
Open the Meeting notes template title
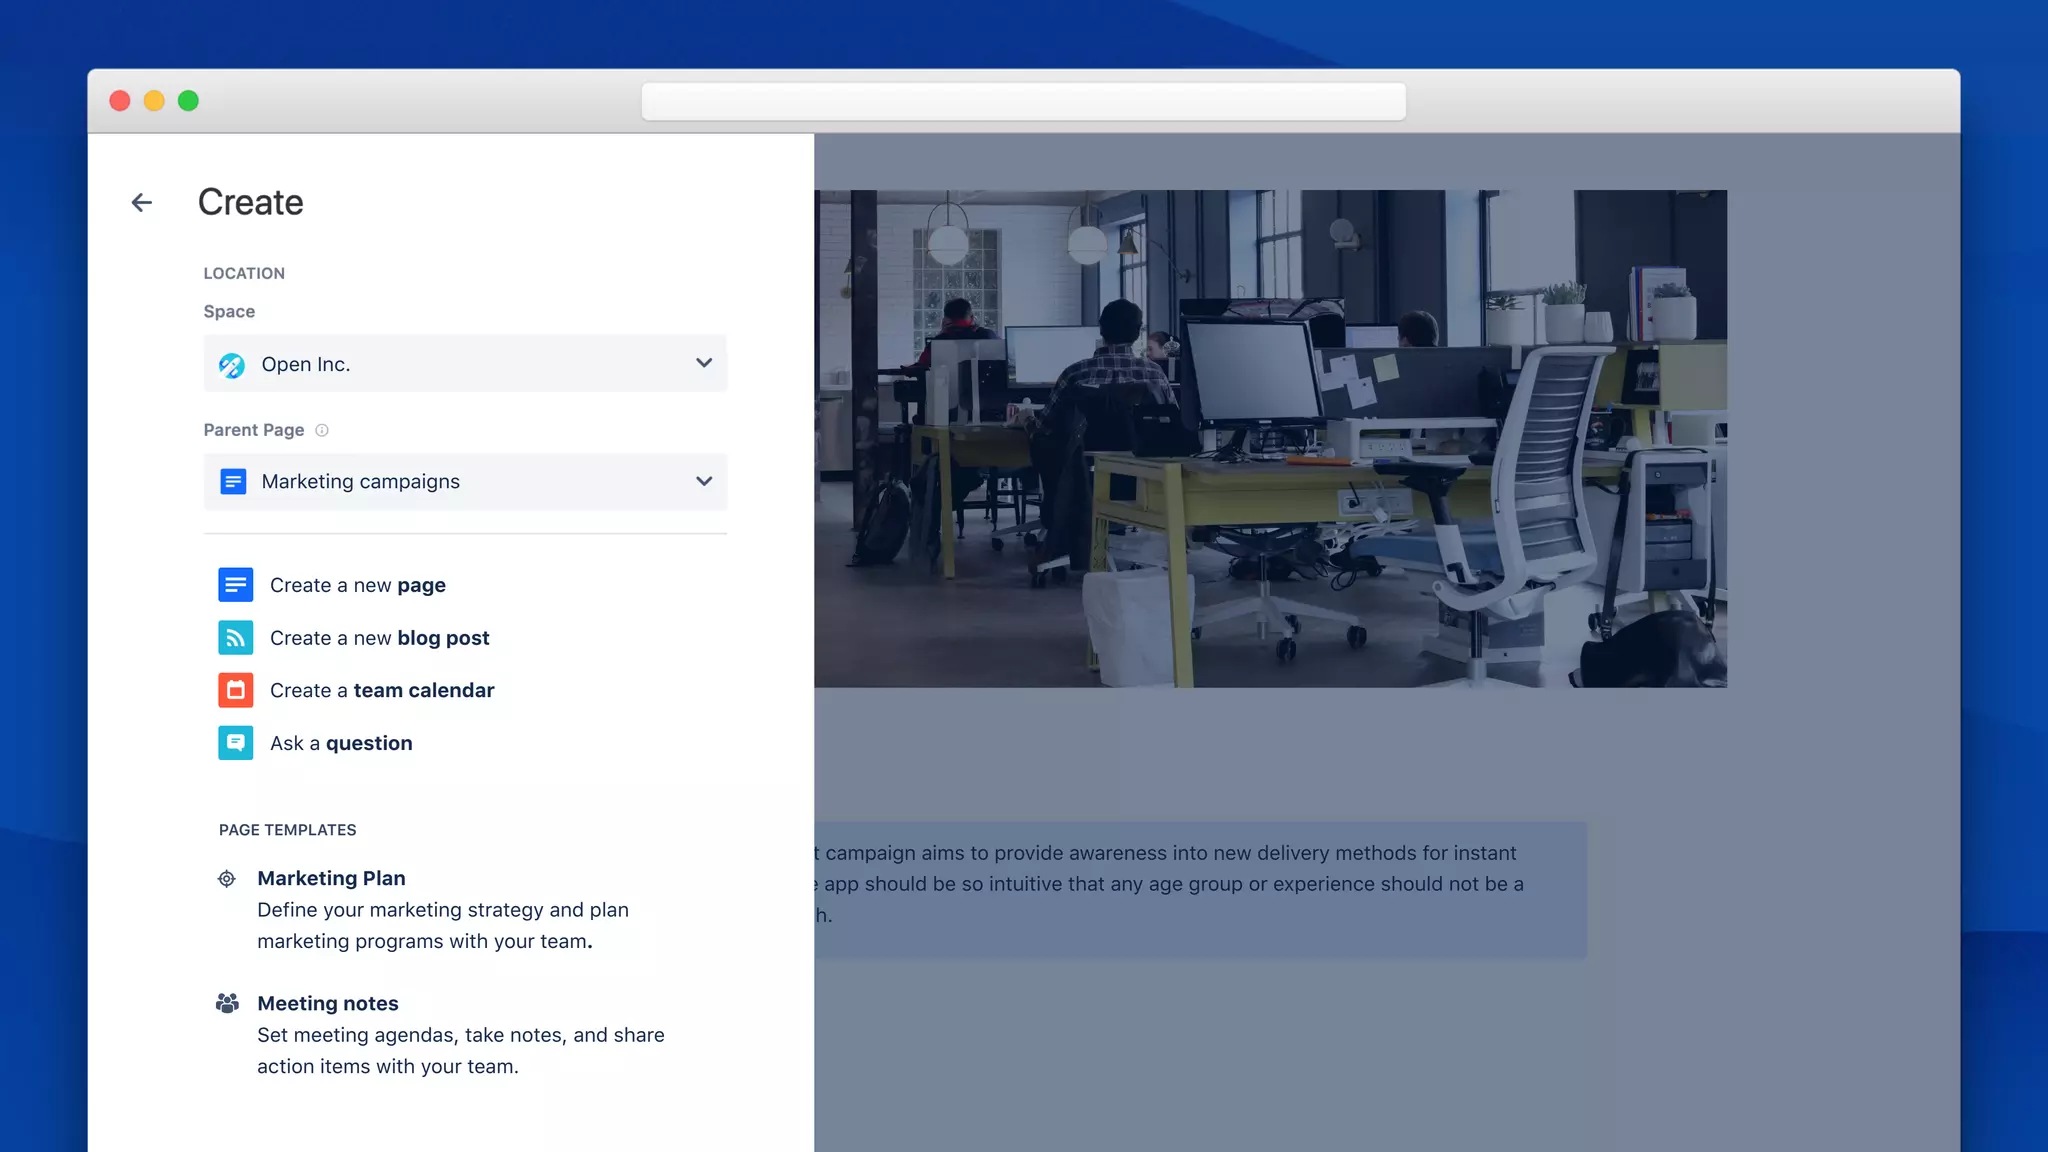[x=328, y=1003]
